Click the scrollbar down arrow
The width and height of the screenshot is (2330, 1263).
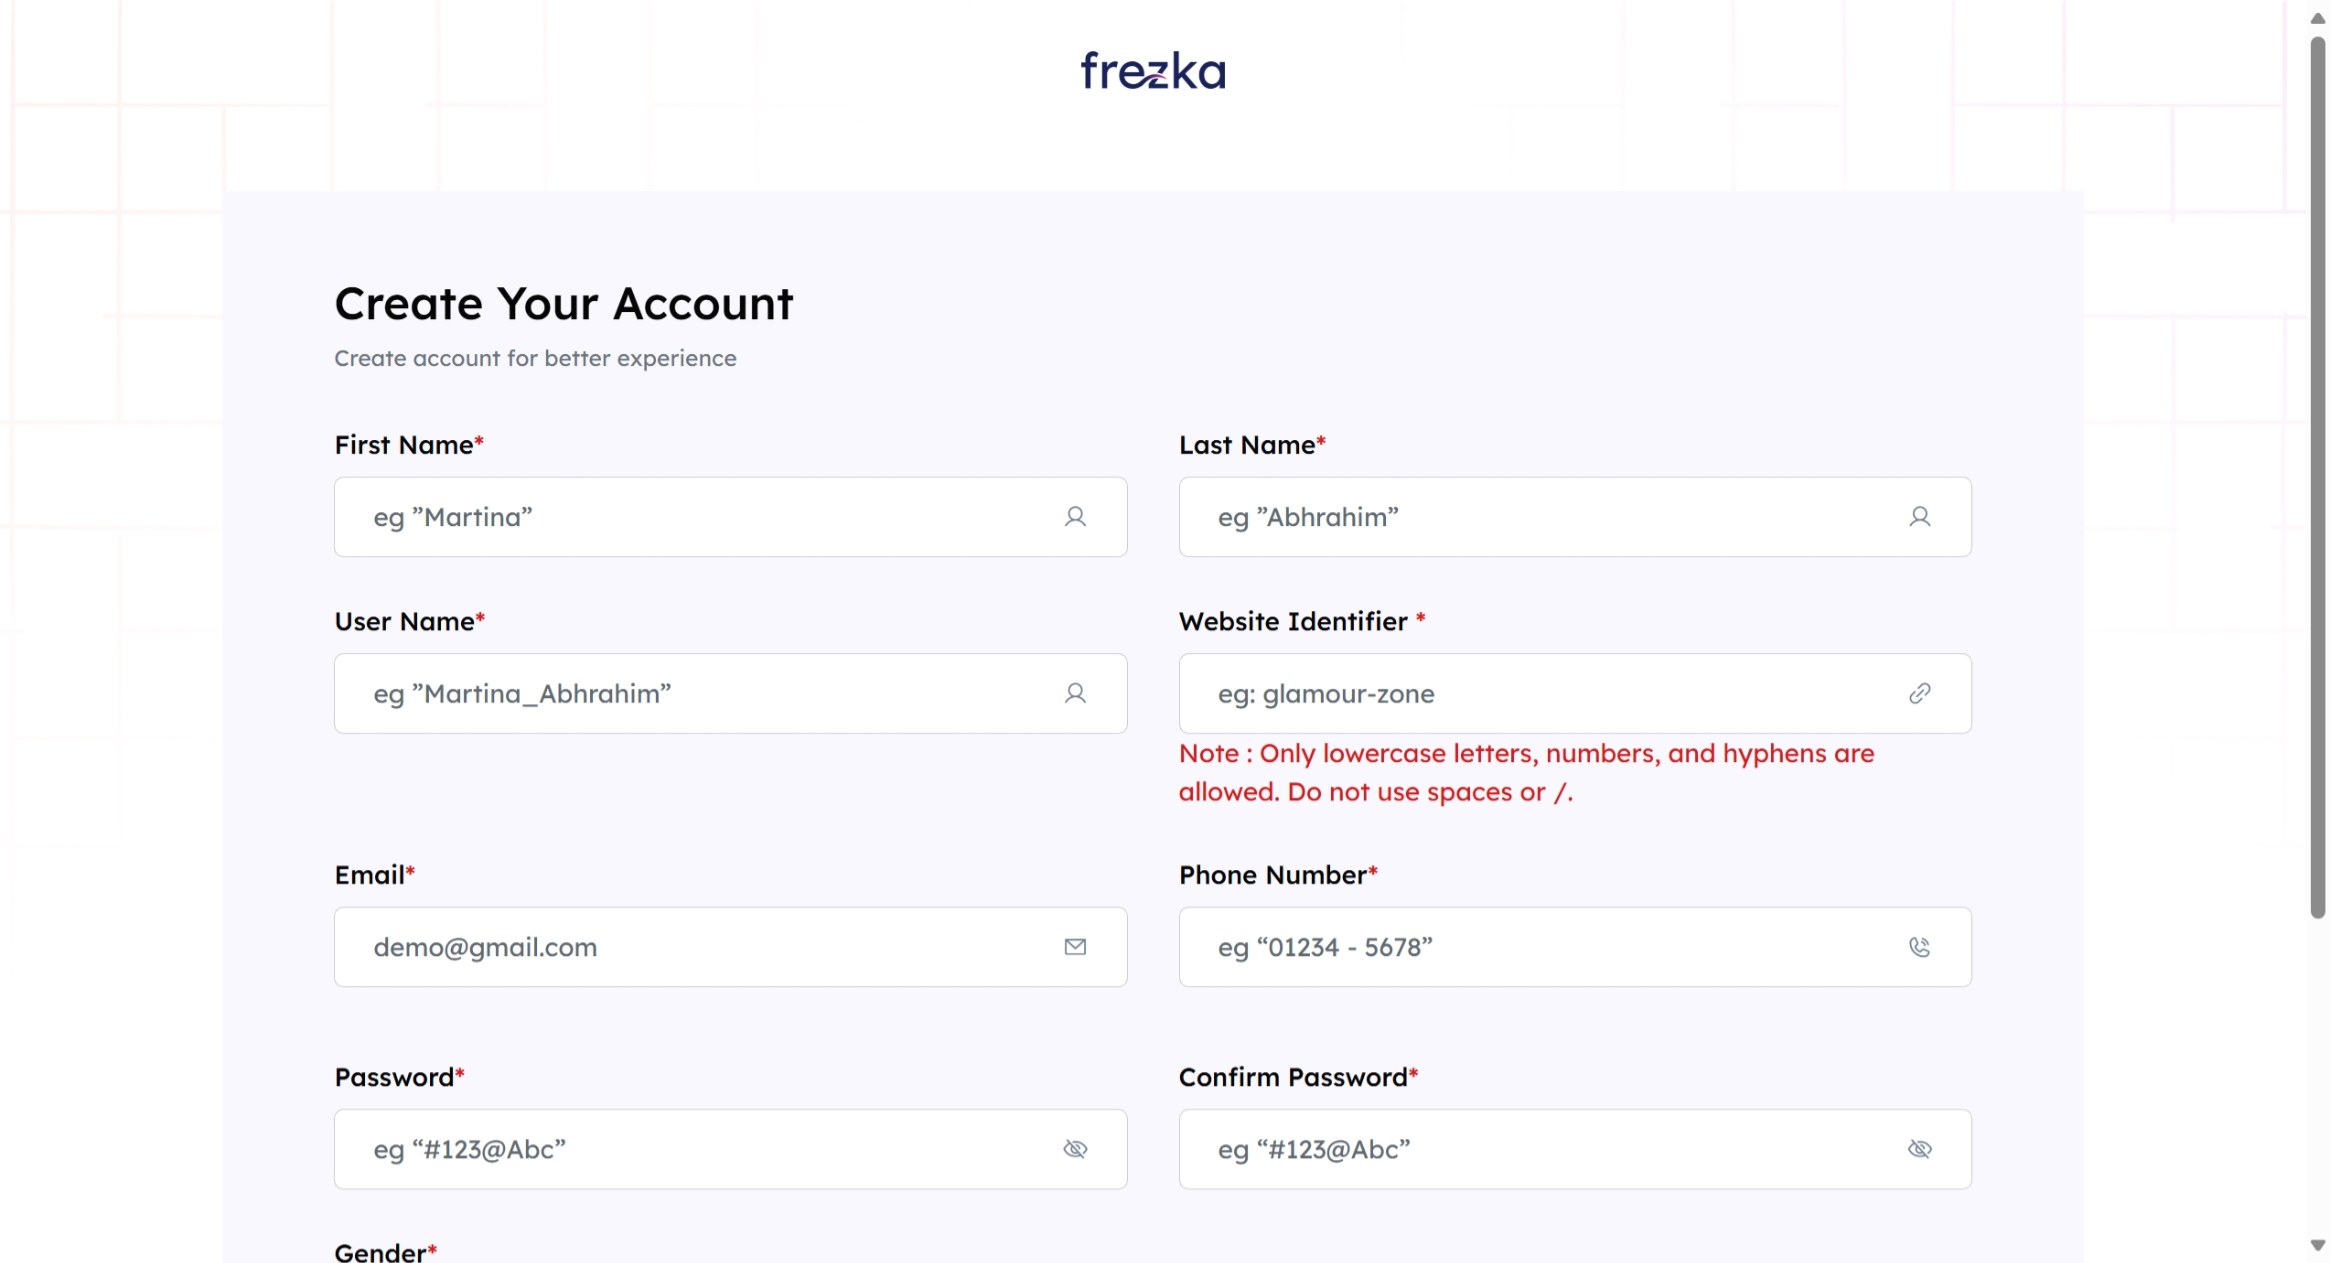(x=2317, y=1245)
